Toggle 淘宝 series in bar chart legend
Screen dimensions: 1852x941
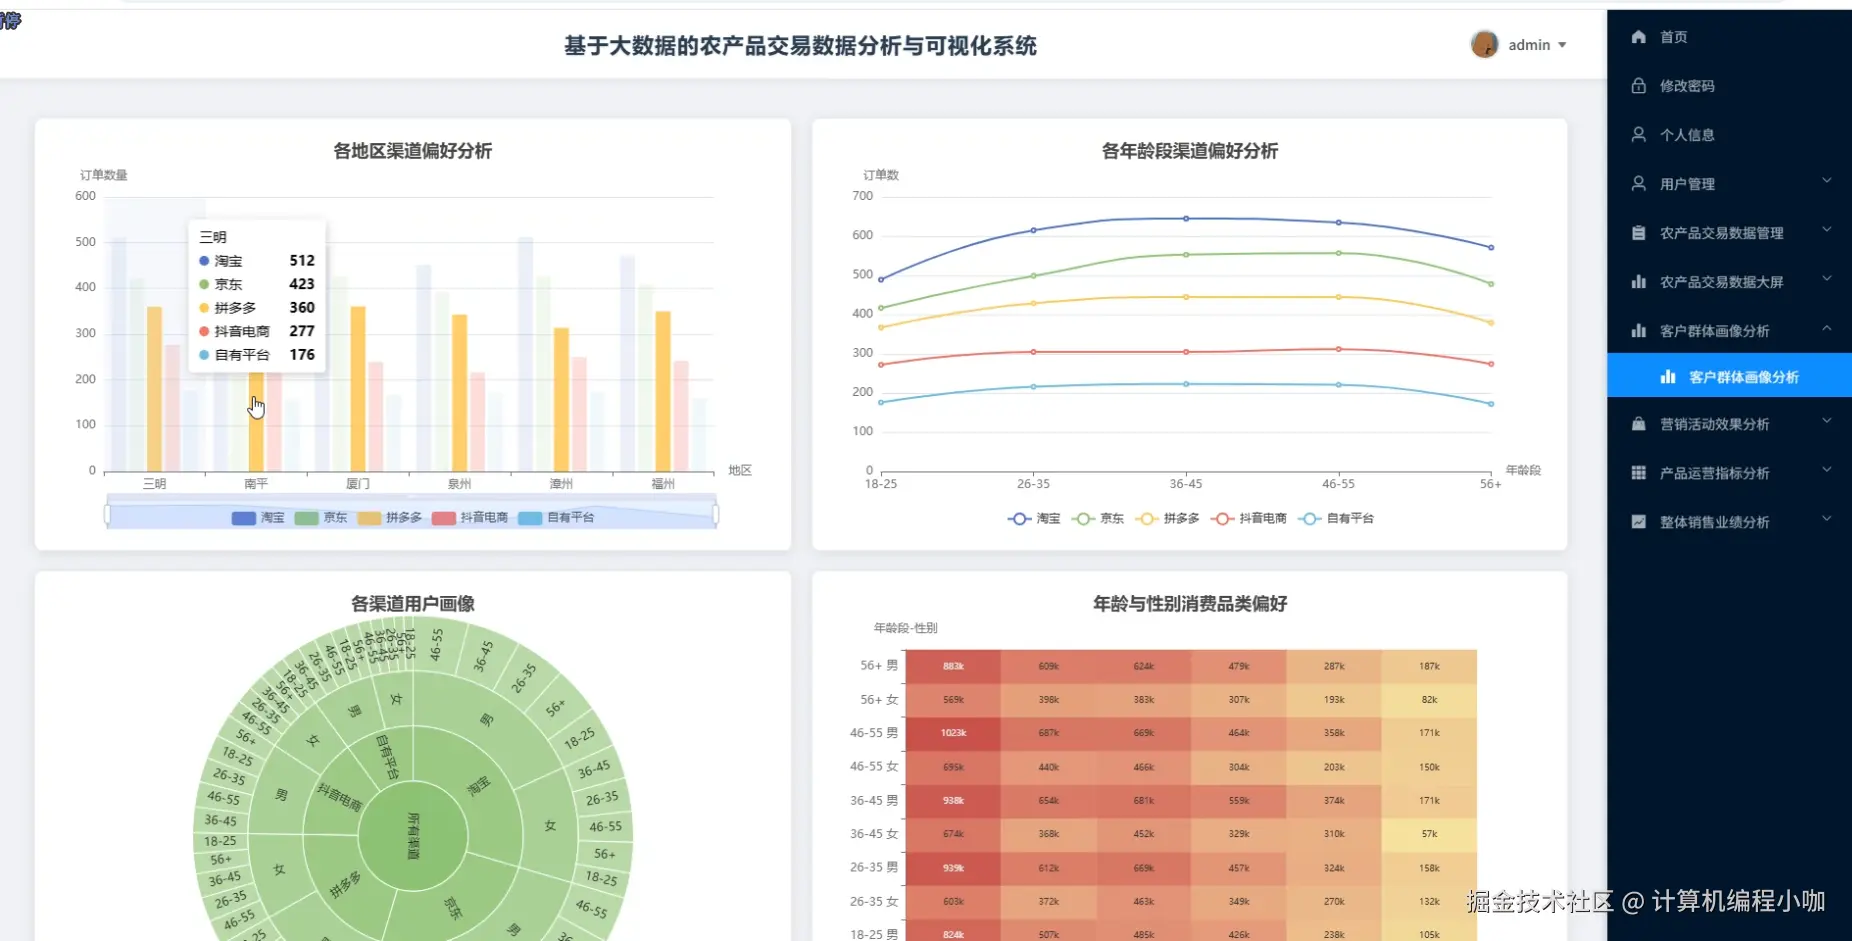pos(258,518)
